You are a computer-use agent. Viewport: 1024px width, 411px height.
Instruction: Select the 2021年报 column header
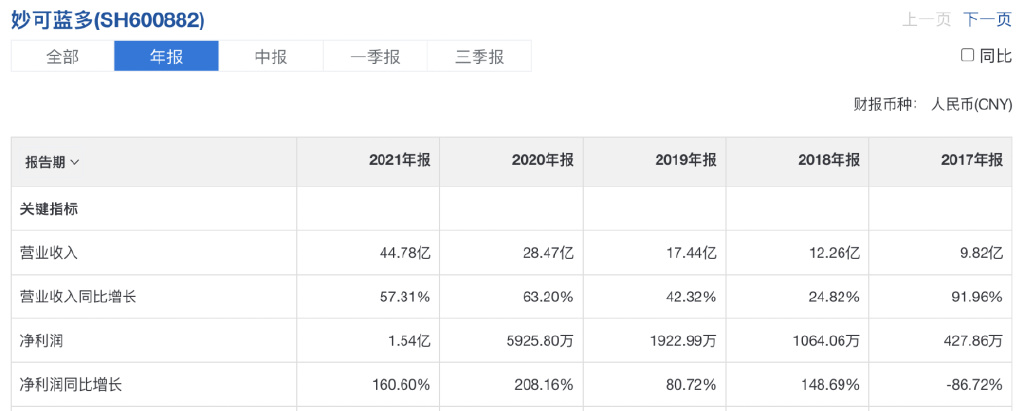tap(399, 161)
